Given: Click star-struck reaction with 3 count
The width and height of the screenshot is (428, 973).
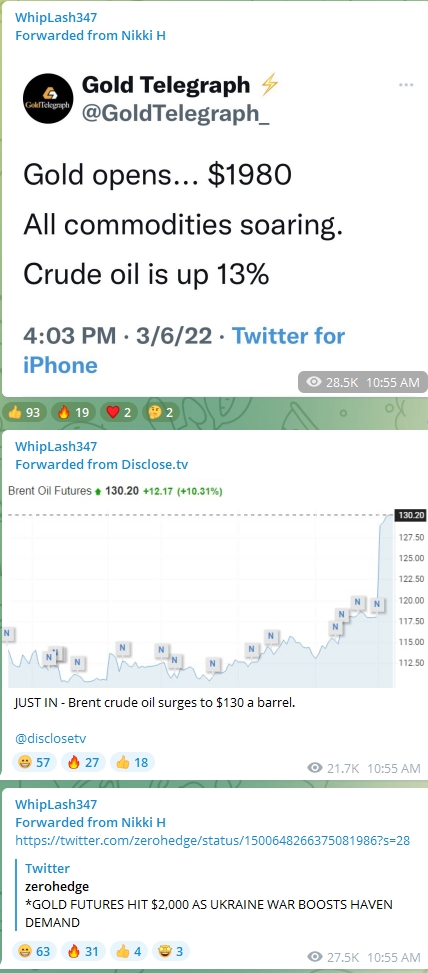Looking at the screenshot, I should [x=171, y=951].
